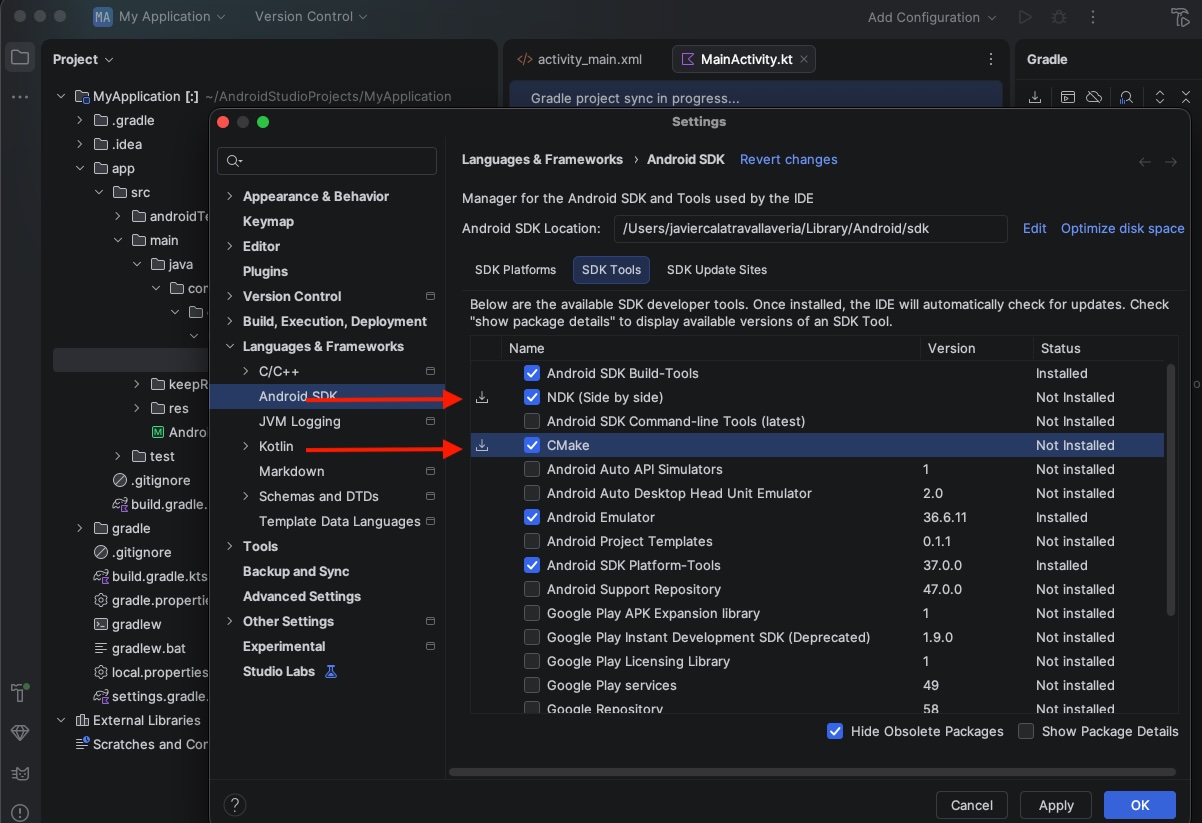
Task: Click the Cancel button
Action: pos(972,805)
